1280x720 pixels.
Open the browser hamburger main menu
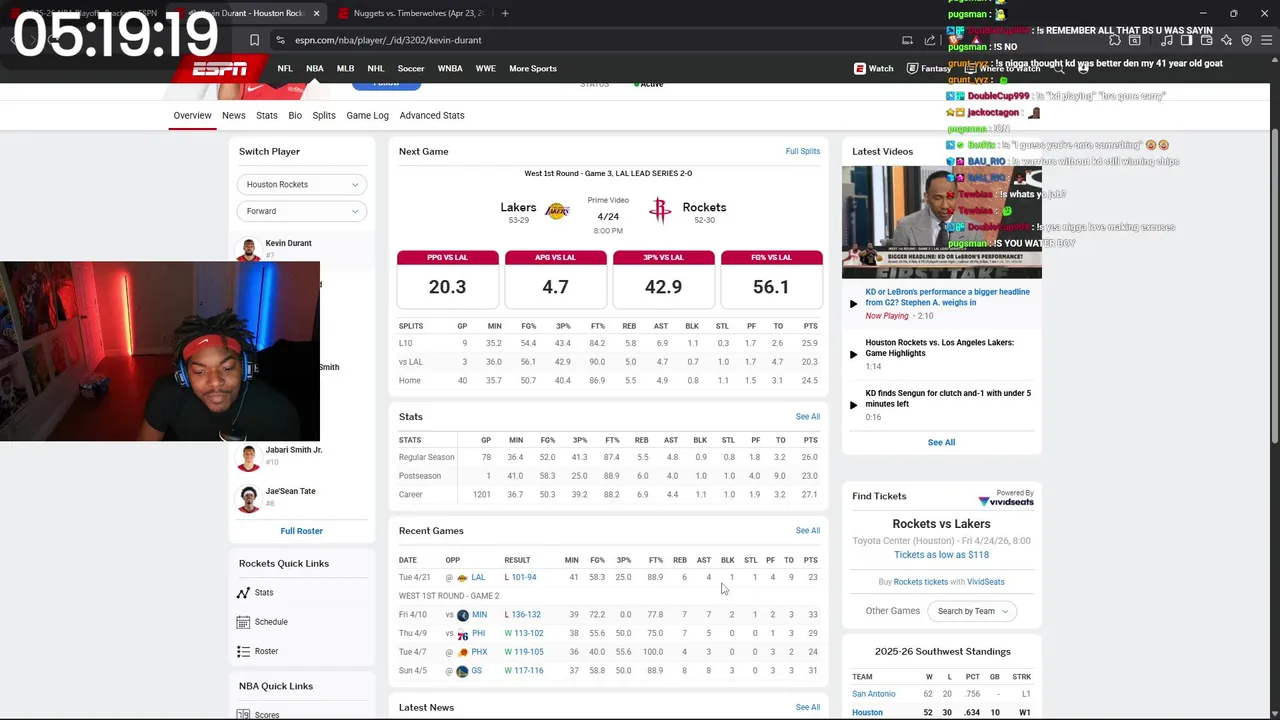click(x=1266, y=40)
